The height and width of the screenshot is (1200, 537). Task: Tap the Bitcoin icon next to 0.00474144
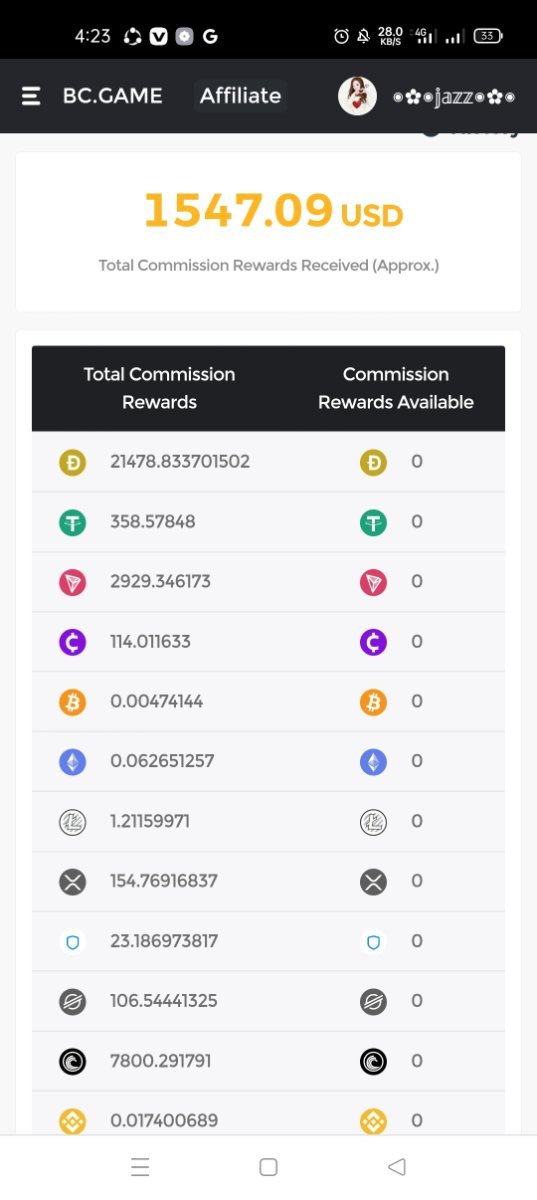click(x=72, y=702)
